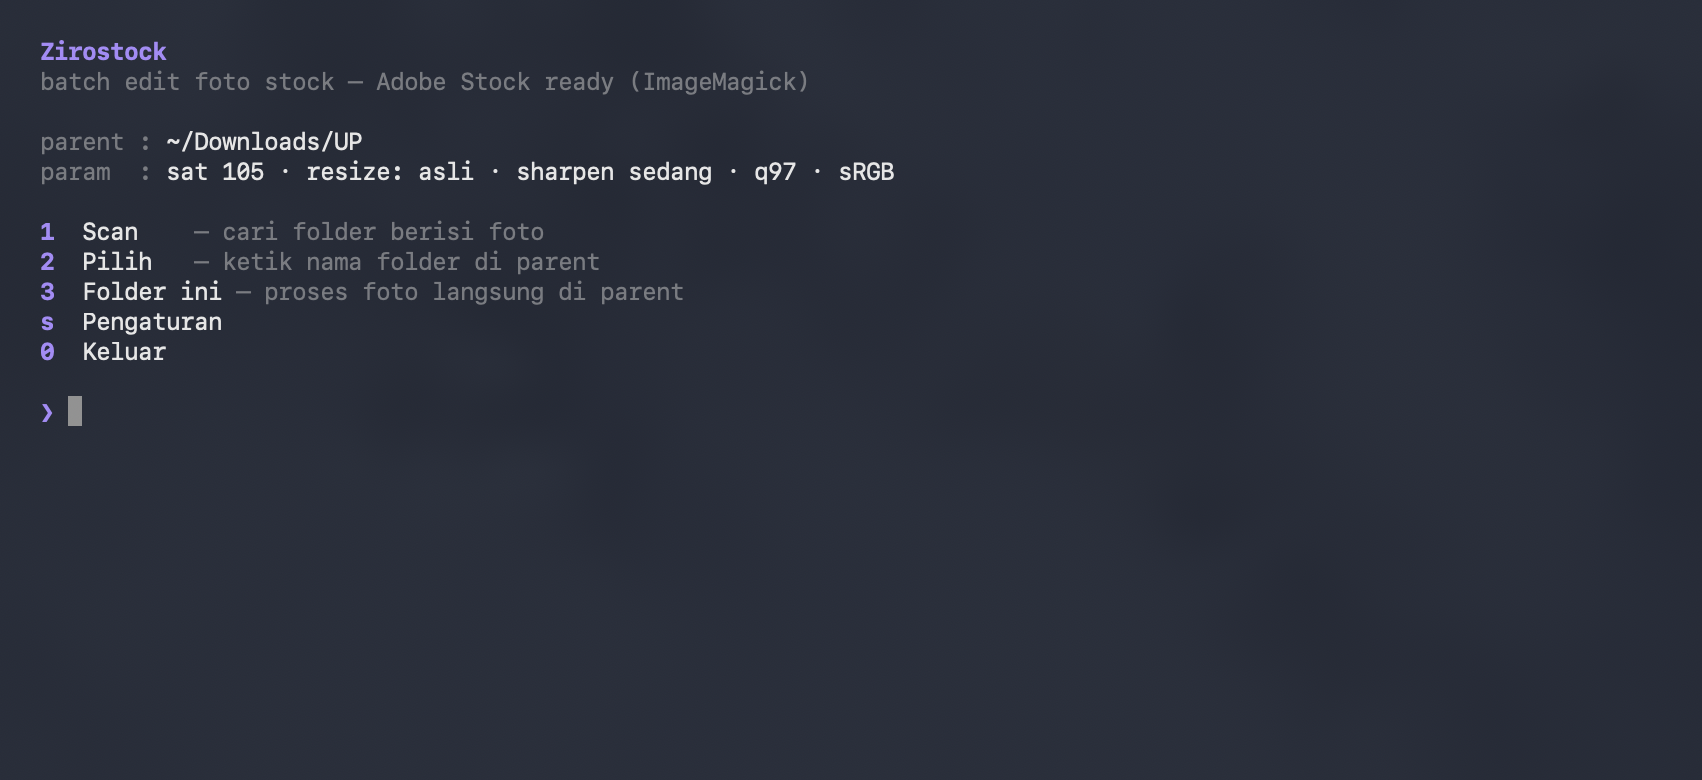Select the Scan menu option
The height and width of the screenshot is (780, 1702).
pos(110,232)
